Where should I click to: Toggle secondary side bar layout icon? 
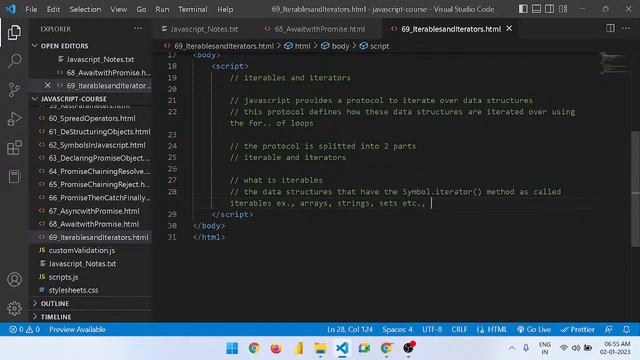click(x=549, y=9)
